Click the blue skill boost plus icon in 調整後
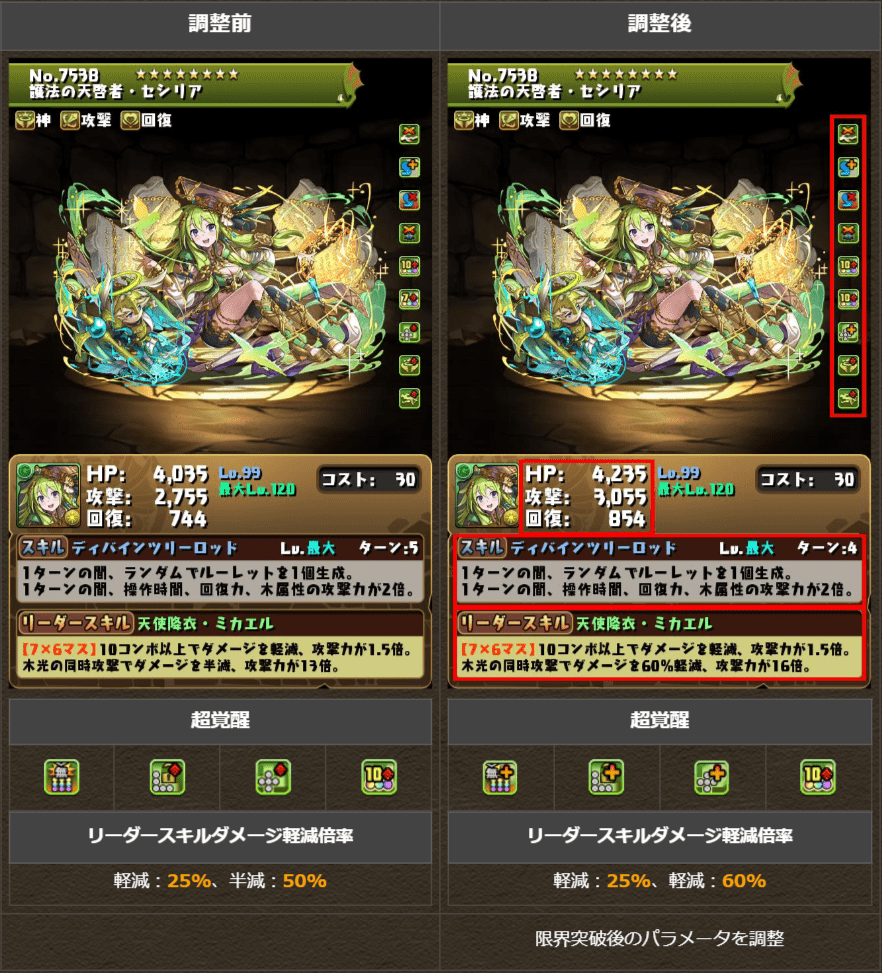 (848, 167)
